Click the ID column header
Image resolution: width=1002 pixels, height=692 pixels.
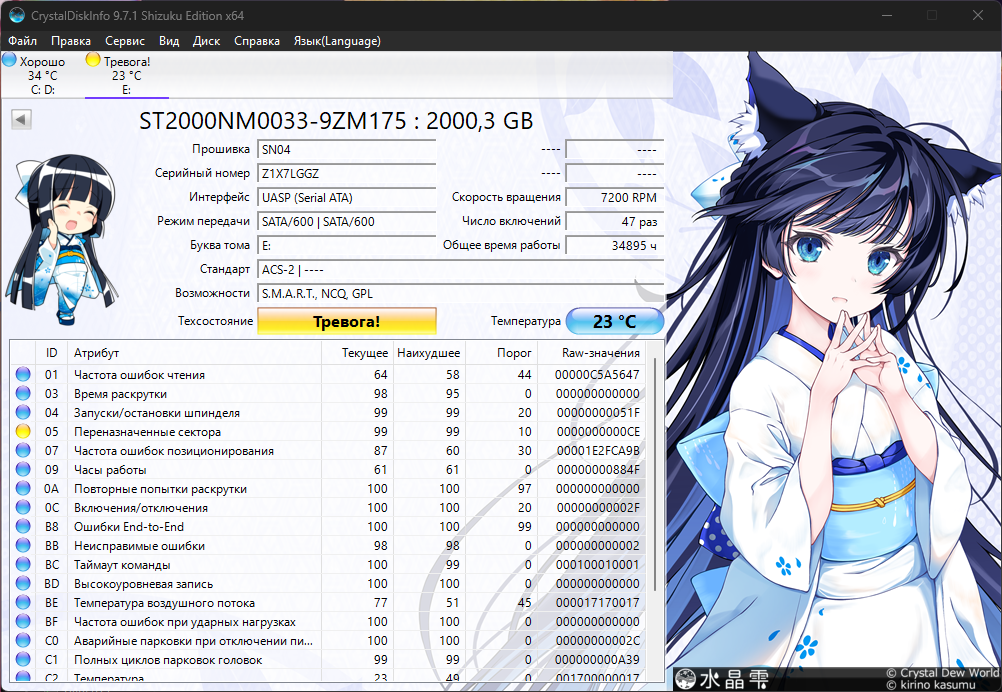(x=52, y=353)
